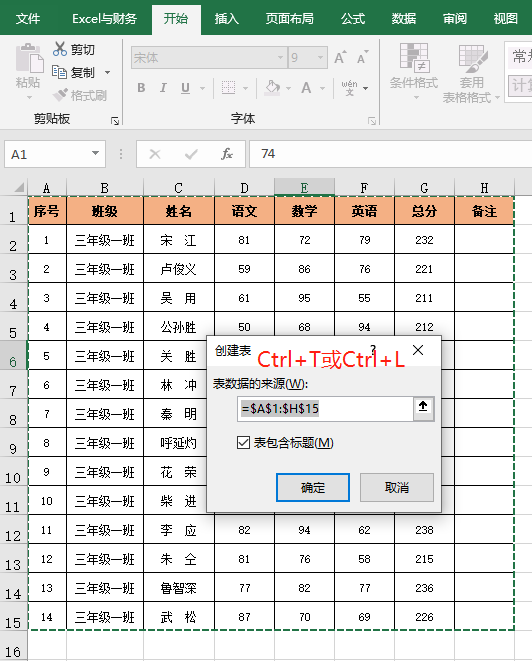The width and height of the screenshot is (532, 661).
Task: Click the formula bar showing 74
Action: (x=390, y=154)
